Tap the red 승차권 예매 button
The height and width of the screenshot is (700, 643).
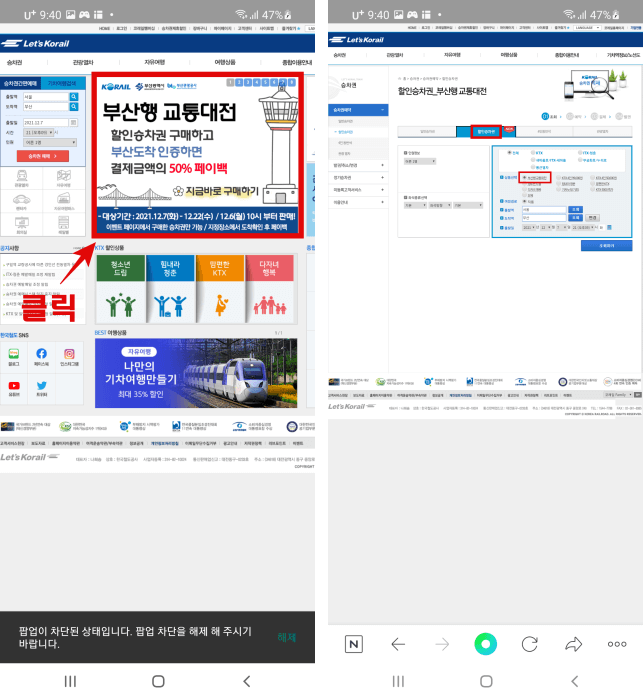coord(43,156)
